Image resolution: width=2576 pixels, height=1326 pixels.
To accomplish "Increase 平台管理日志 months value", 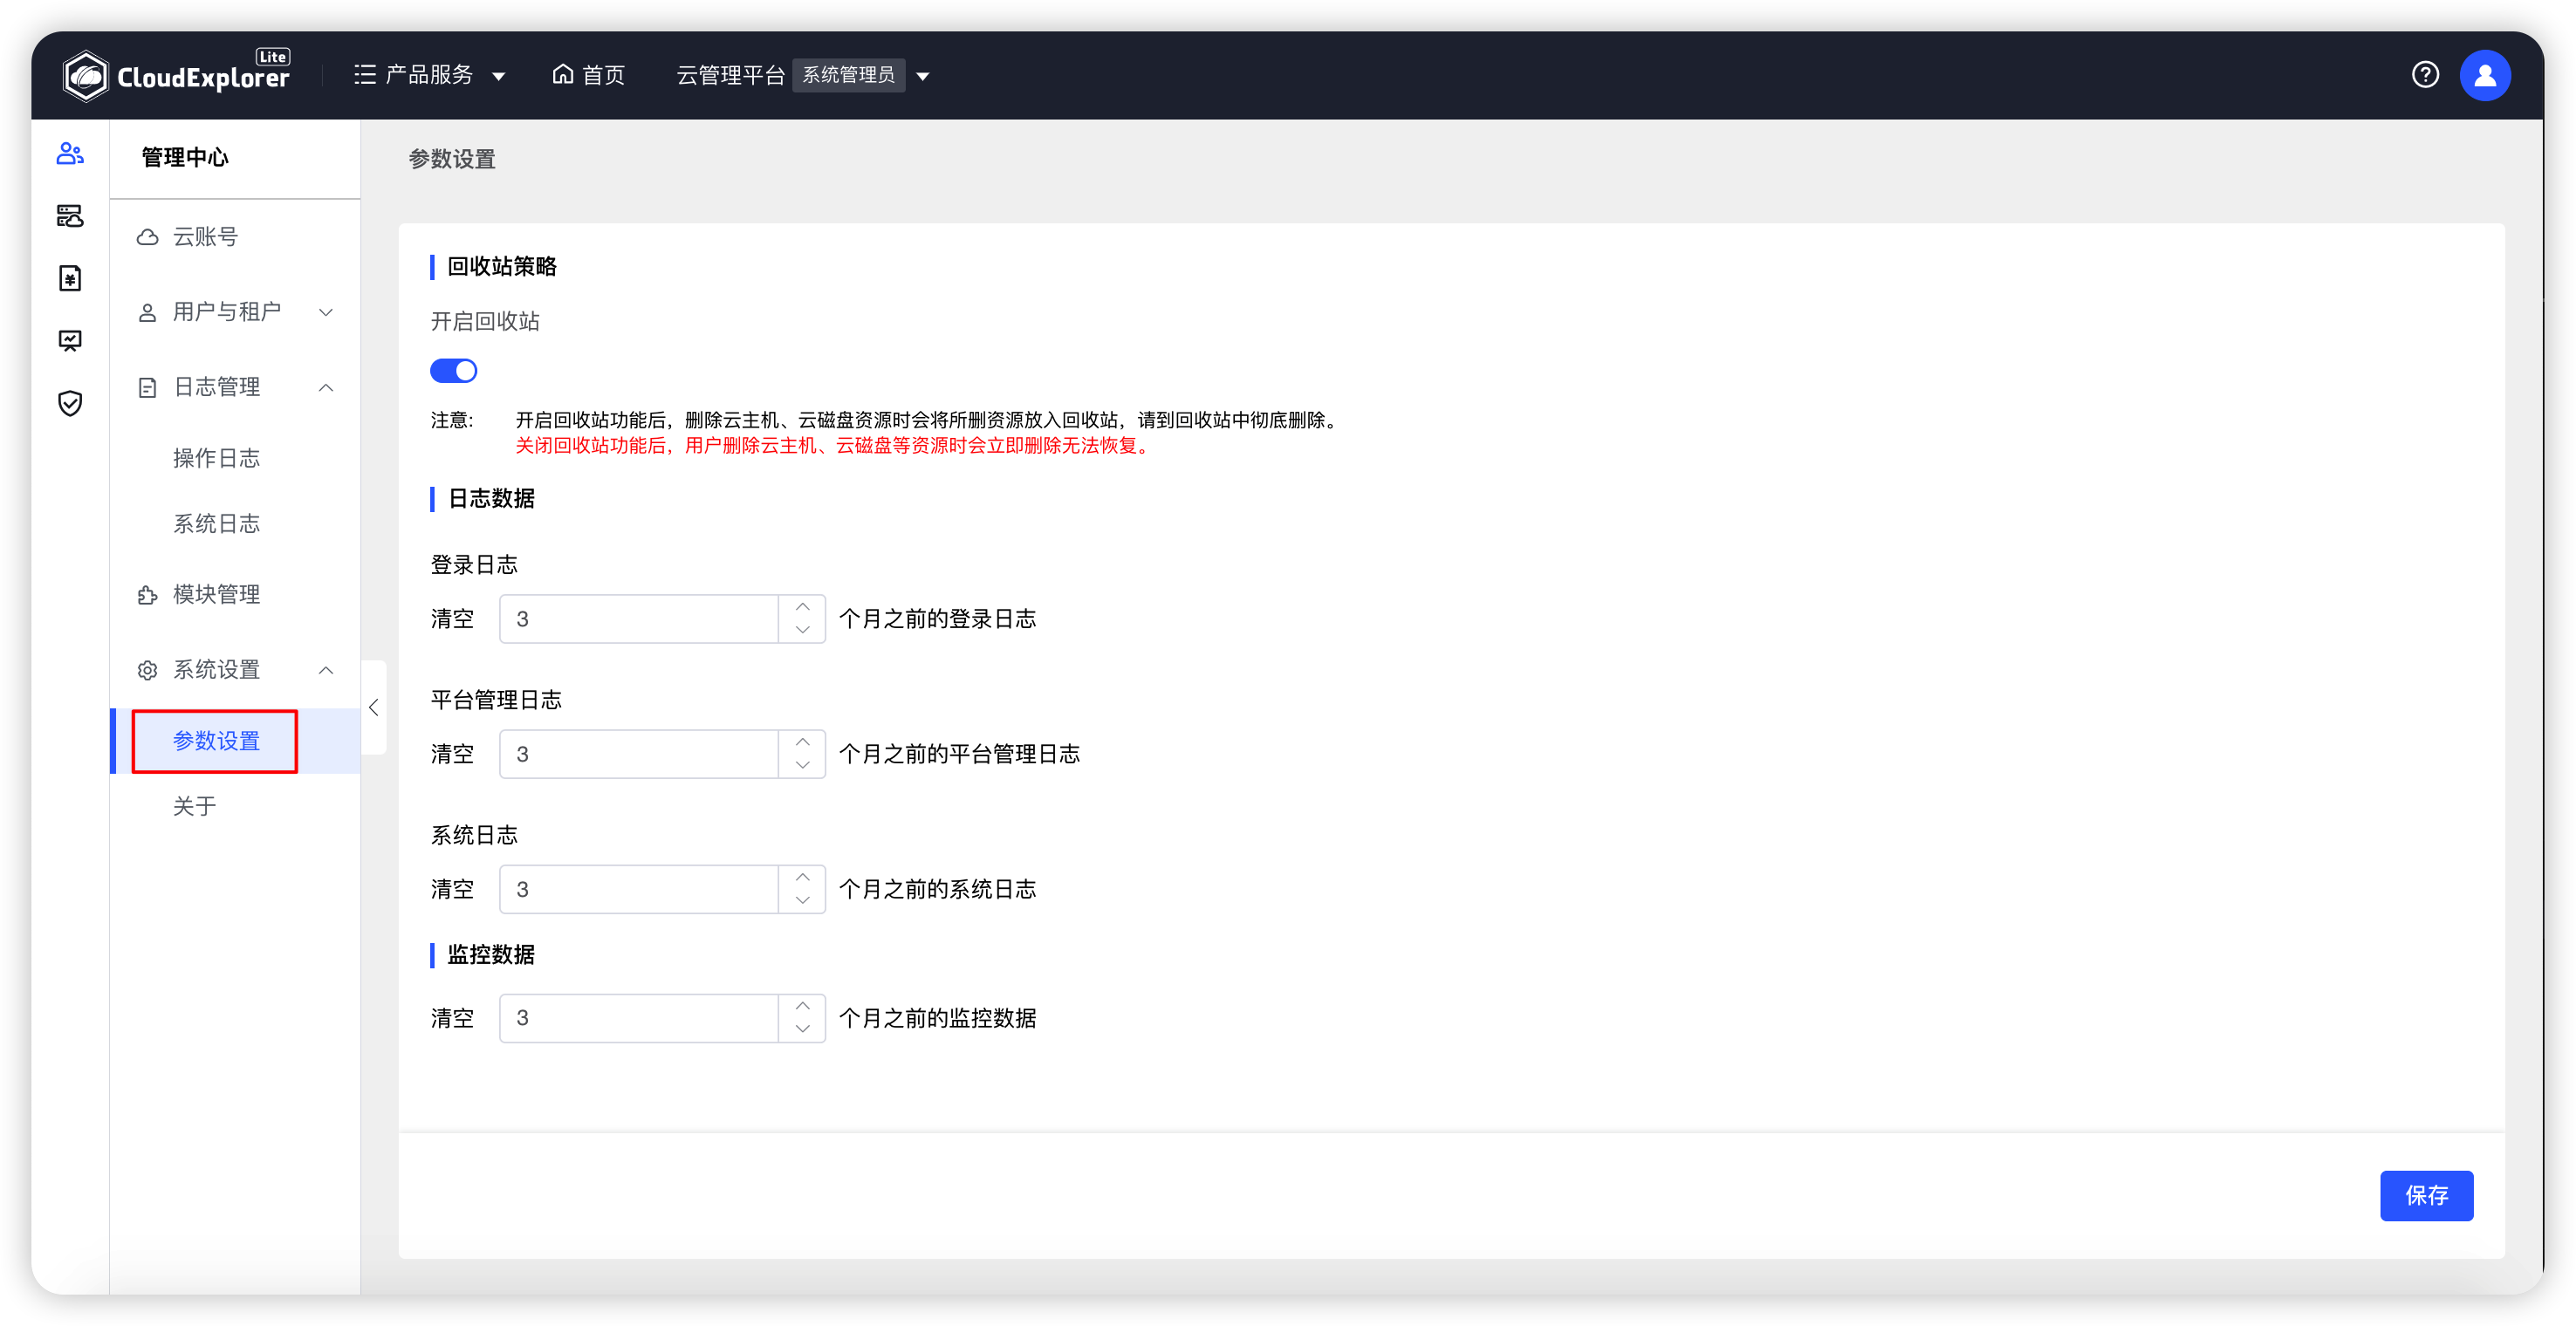I will (802, 742).
